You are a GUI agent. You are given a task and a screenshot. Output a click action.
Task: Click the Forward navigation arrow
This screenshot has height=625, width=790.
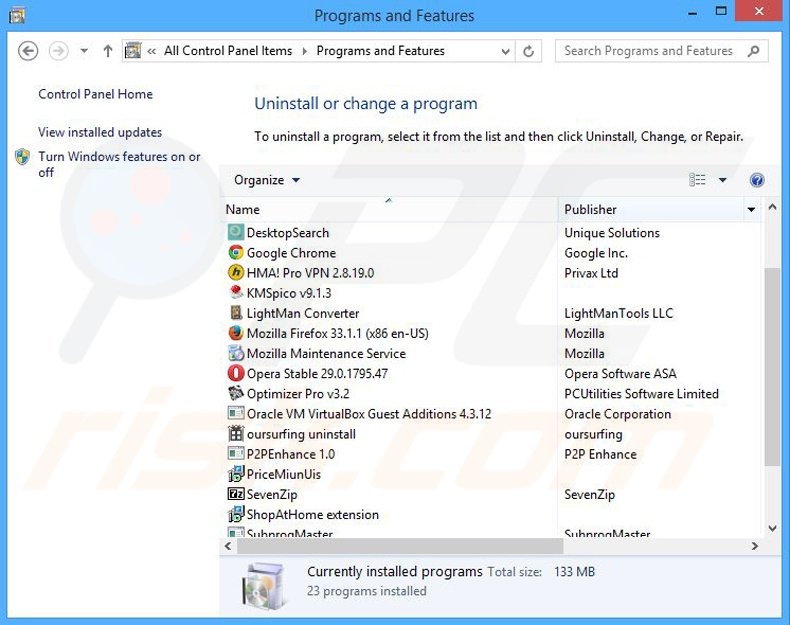(58, 51)
